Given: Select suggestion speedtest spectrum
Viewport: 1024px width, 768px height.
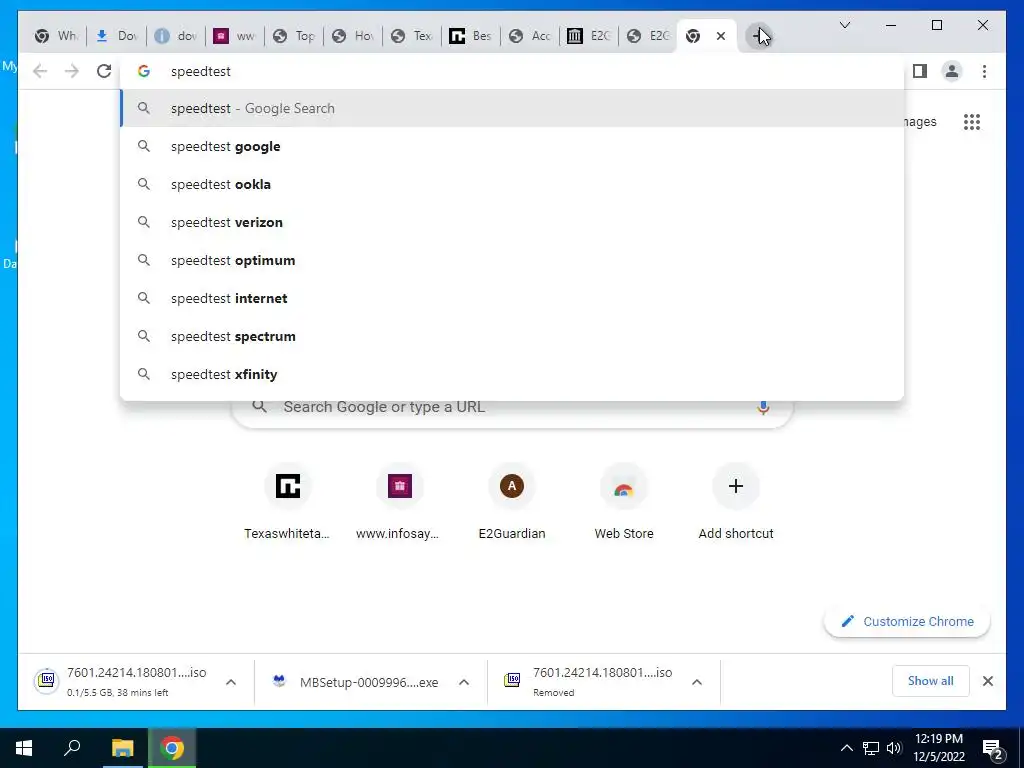Looking at the screenshot, I should 512,336.
